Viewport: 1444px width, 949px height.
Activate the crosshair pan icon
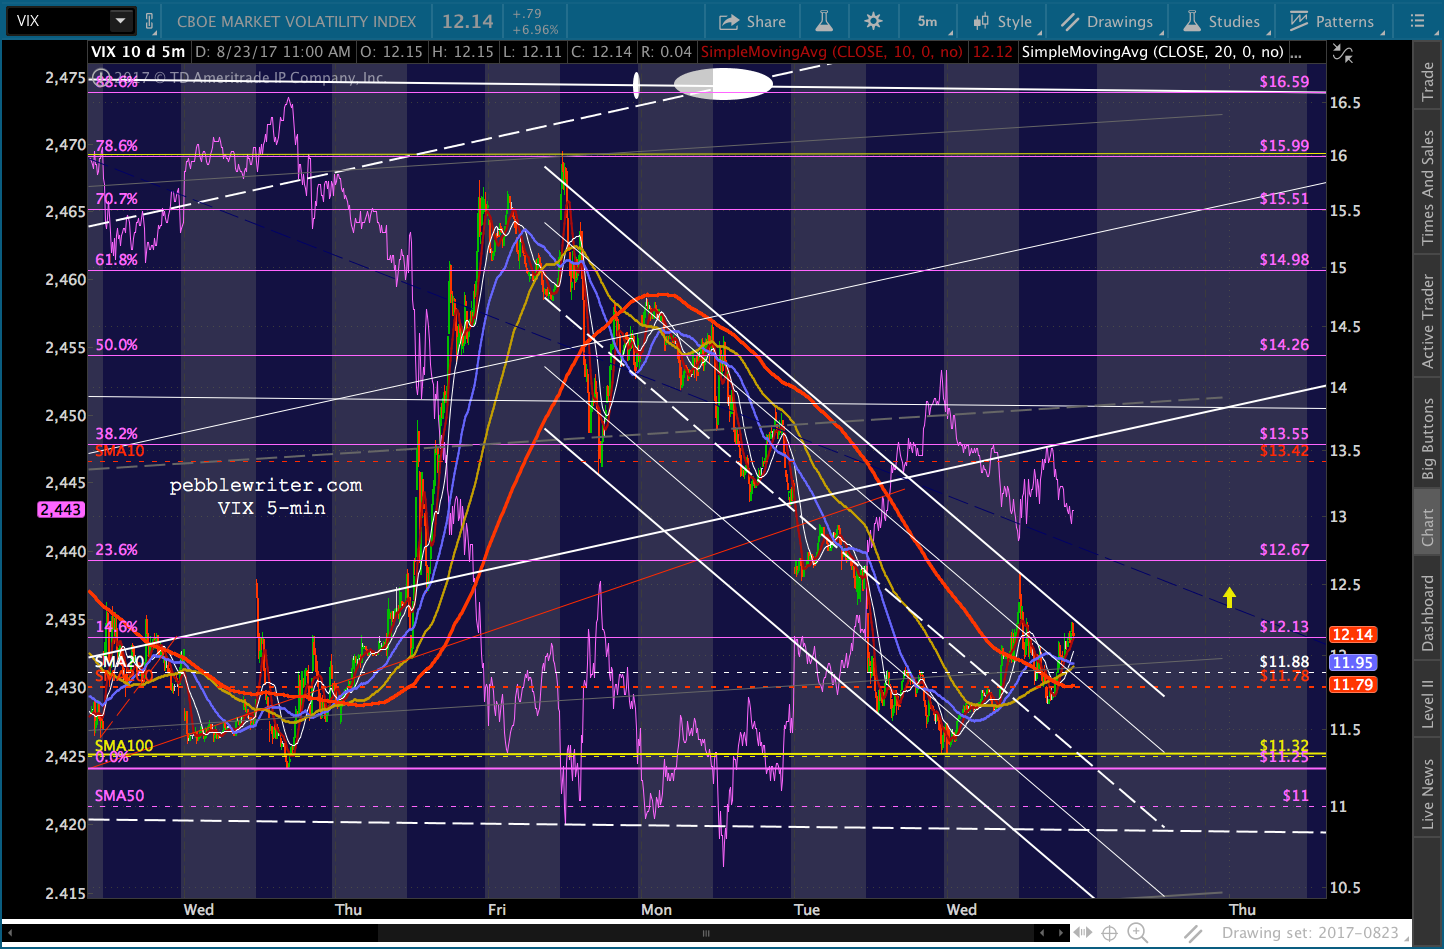click(1109, 933)
